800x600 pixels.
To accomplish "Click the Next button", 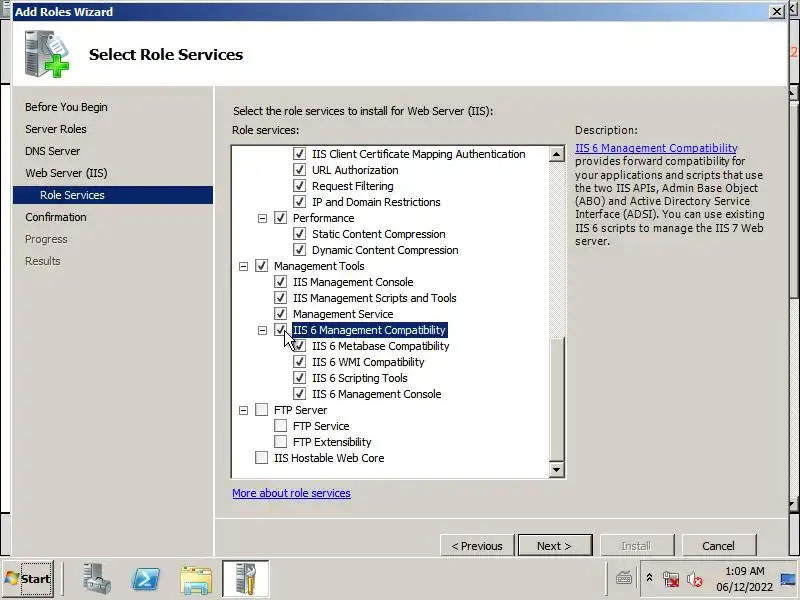I will (x=555, y=546).
